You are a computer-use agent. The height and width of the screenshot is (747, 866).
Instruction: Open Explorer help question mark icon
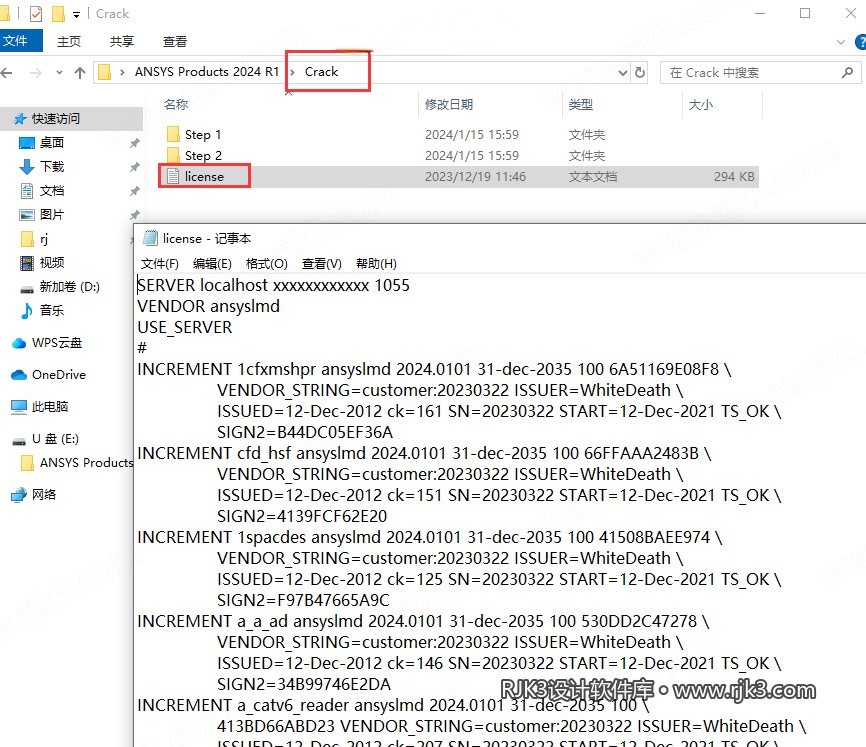pos(860,41)
